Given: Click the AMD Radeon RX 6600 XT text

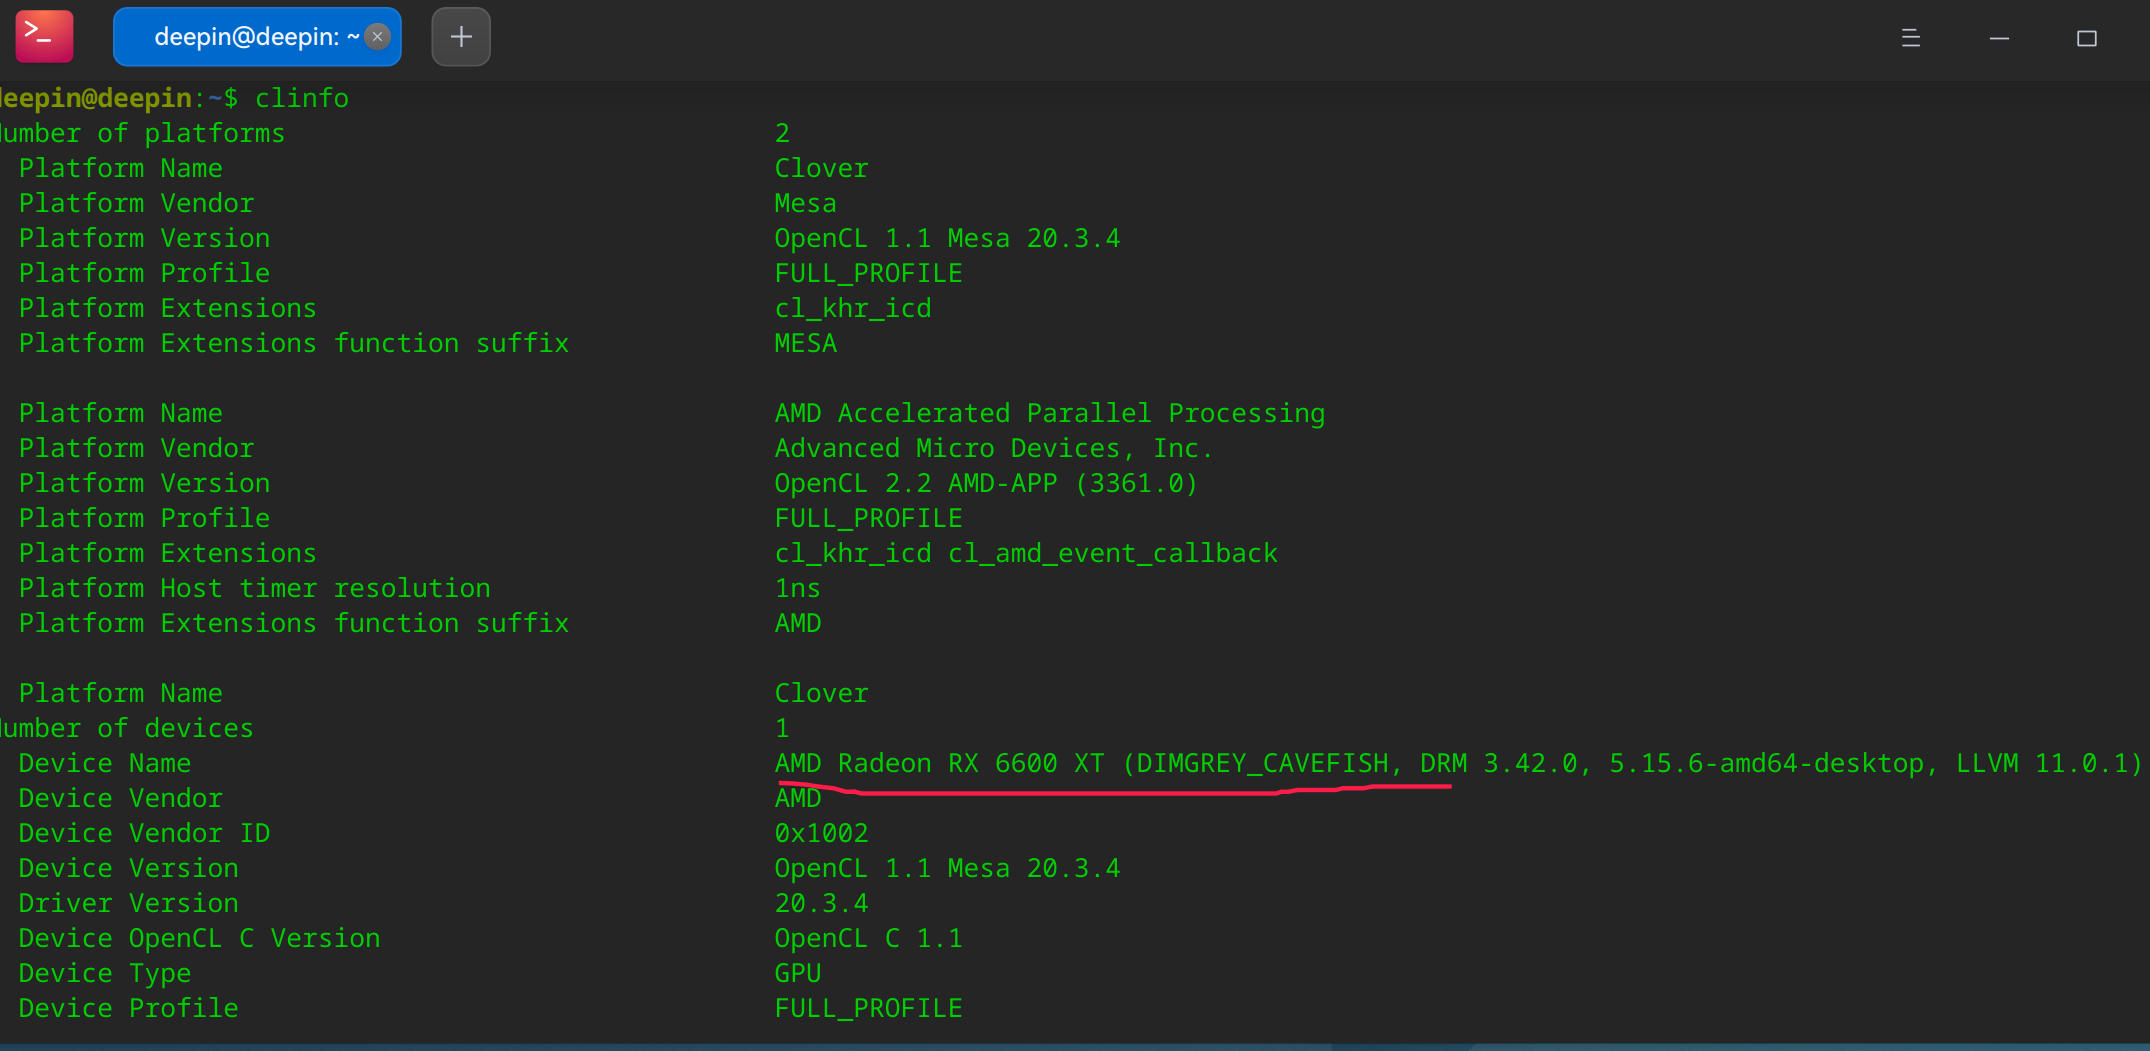Looking at the screenshot, I should (x=939, y=763).
